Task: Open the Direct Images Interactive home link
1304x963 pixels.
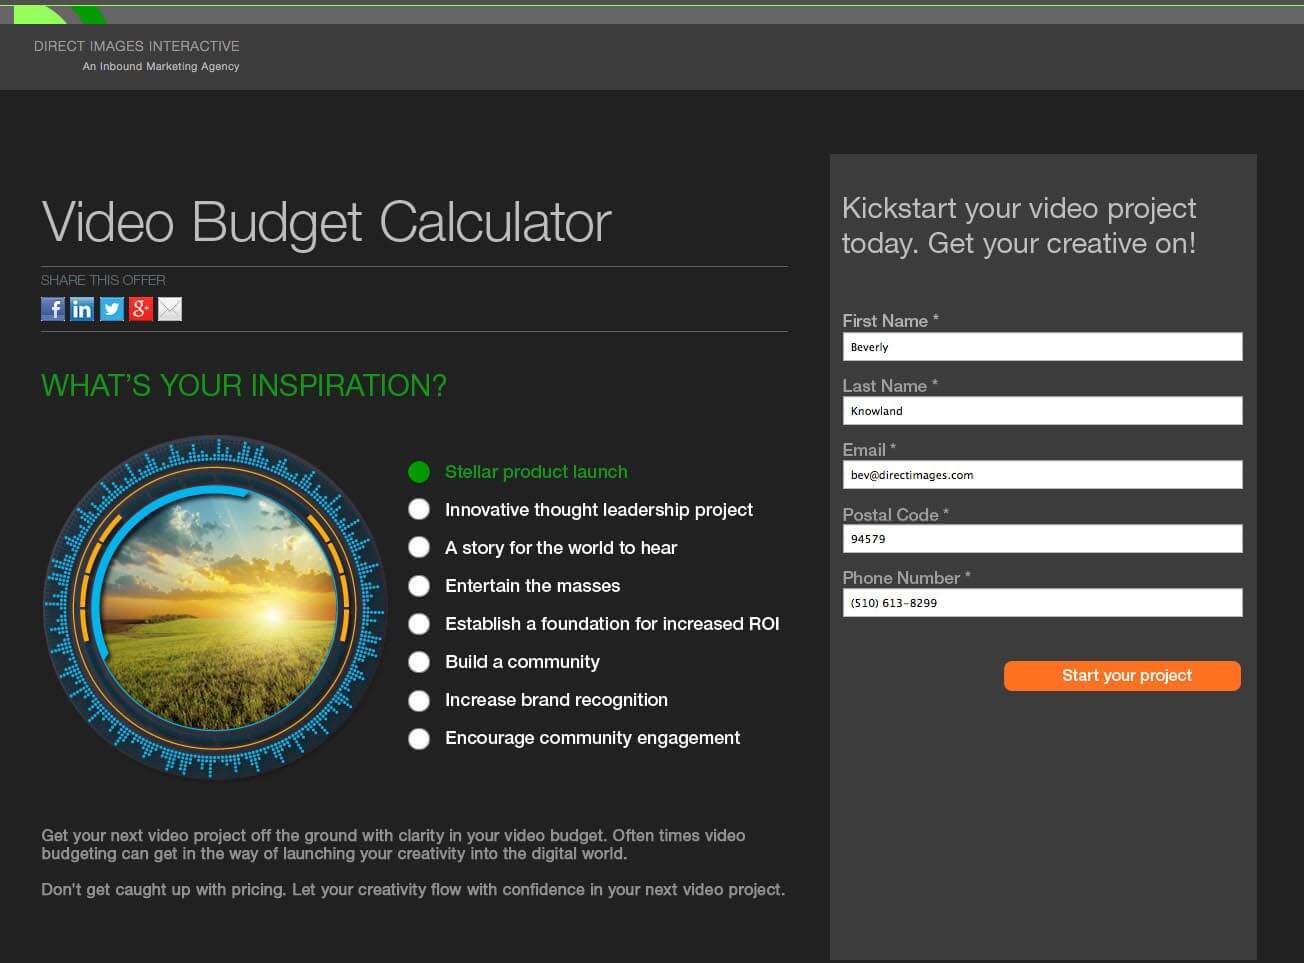Action: (137, 46)
